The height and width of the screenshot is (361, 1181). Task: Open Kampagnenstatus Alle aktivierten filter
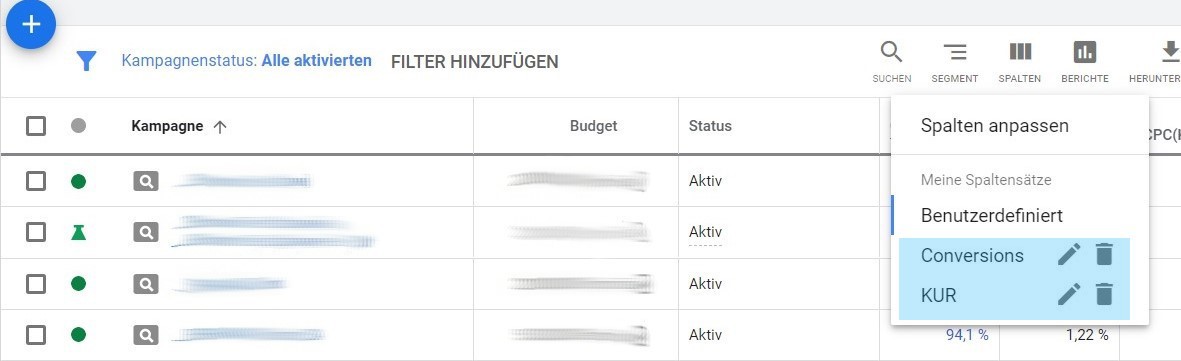point(246,60)
